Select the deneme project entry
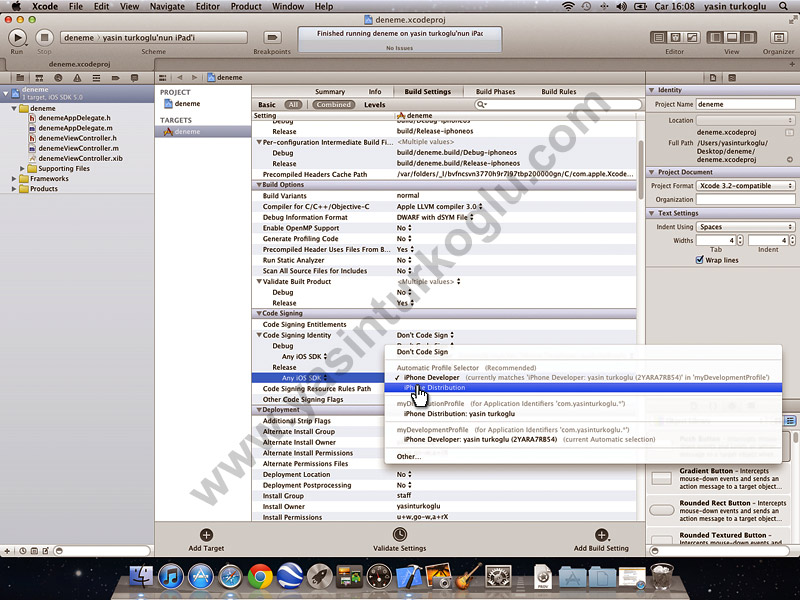Viewport: 800px width, 600px height. pos(187,104)
